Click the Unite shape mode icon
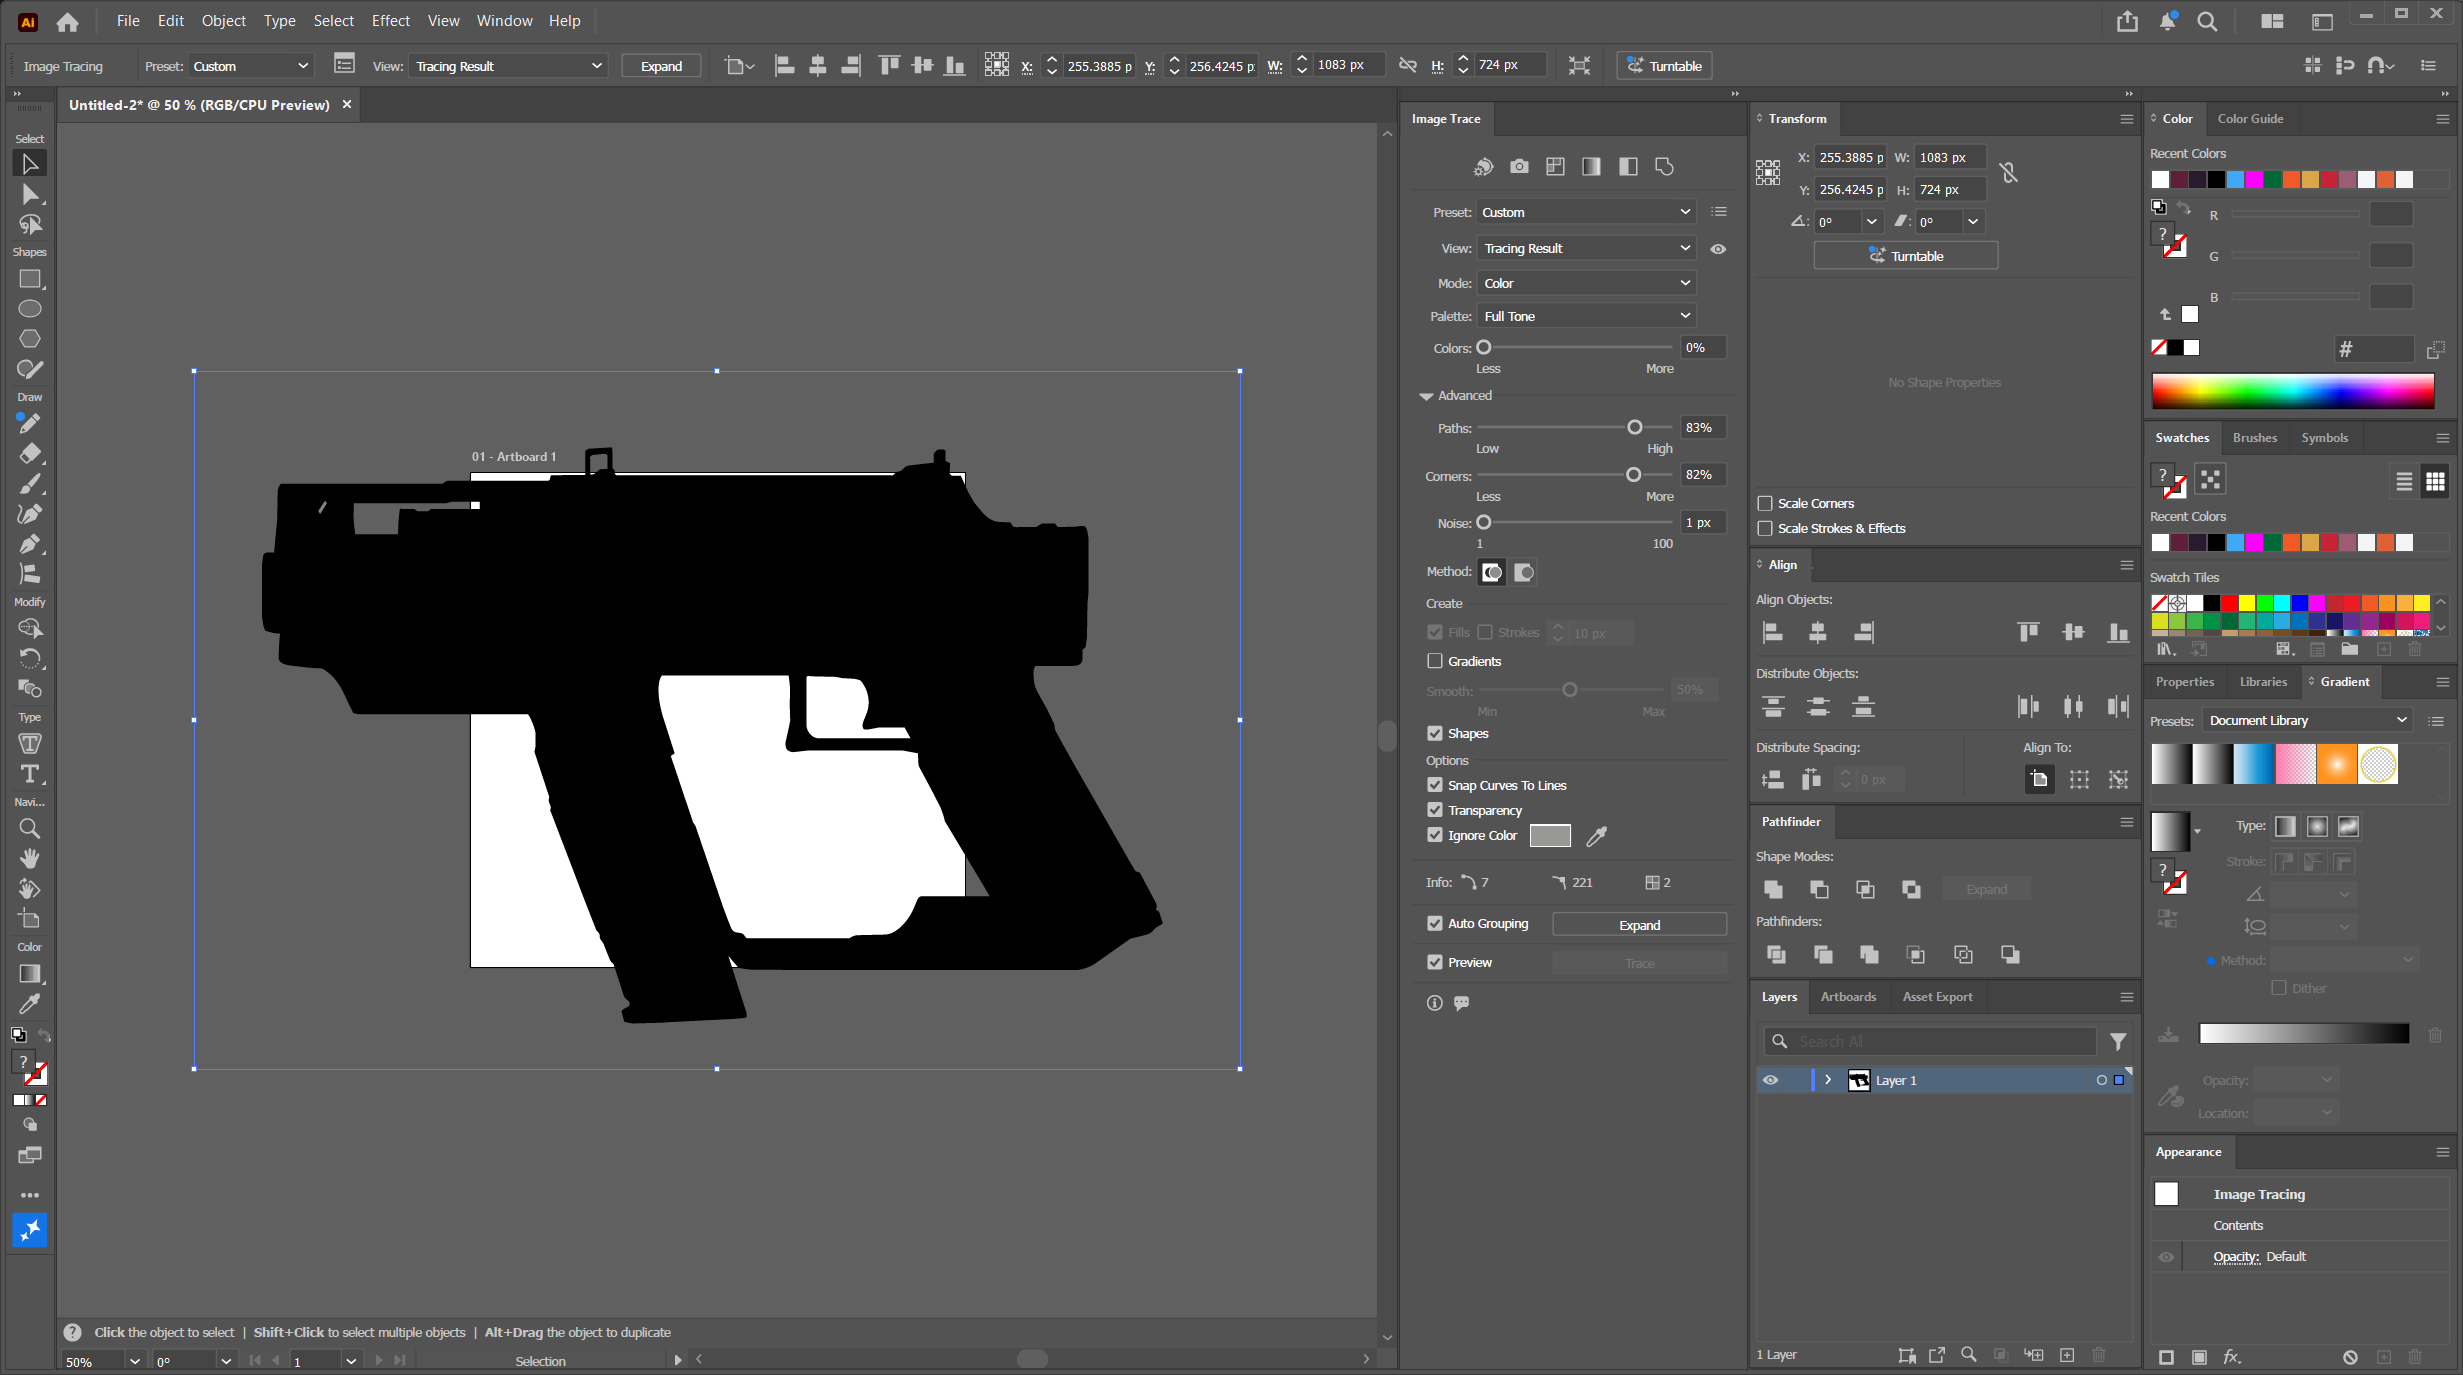The height and width of the screenshot is (1375, 2463). (1774, 889)
